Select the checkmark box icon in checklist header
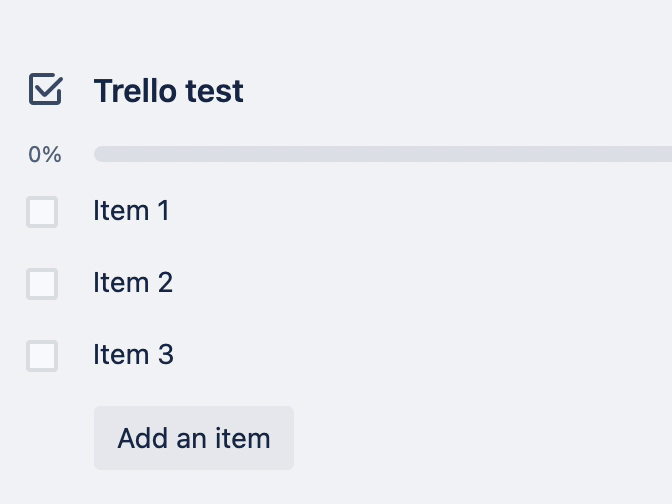 pos(45,89)
